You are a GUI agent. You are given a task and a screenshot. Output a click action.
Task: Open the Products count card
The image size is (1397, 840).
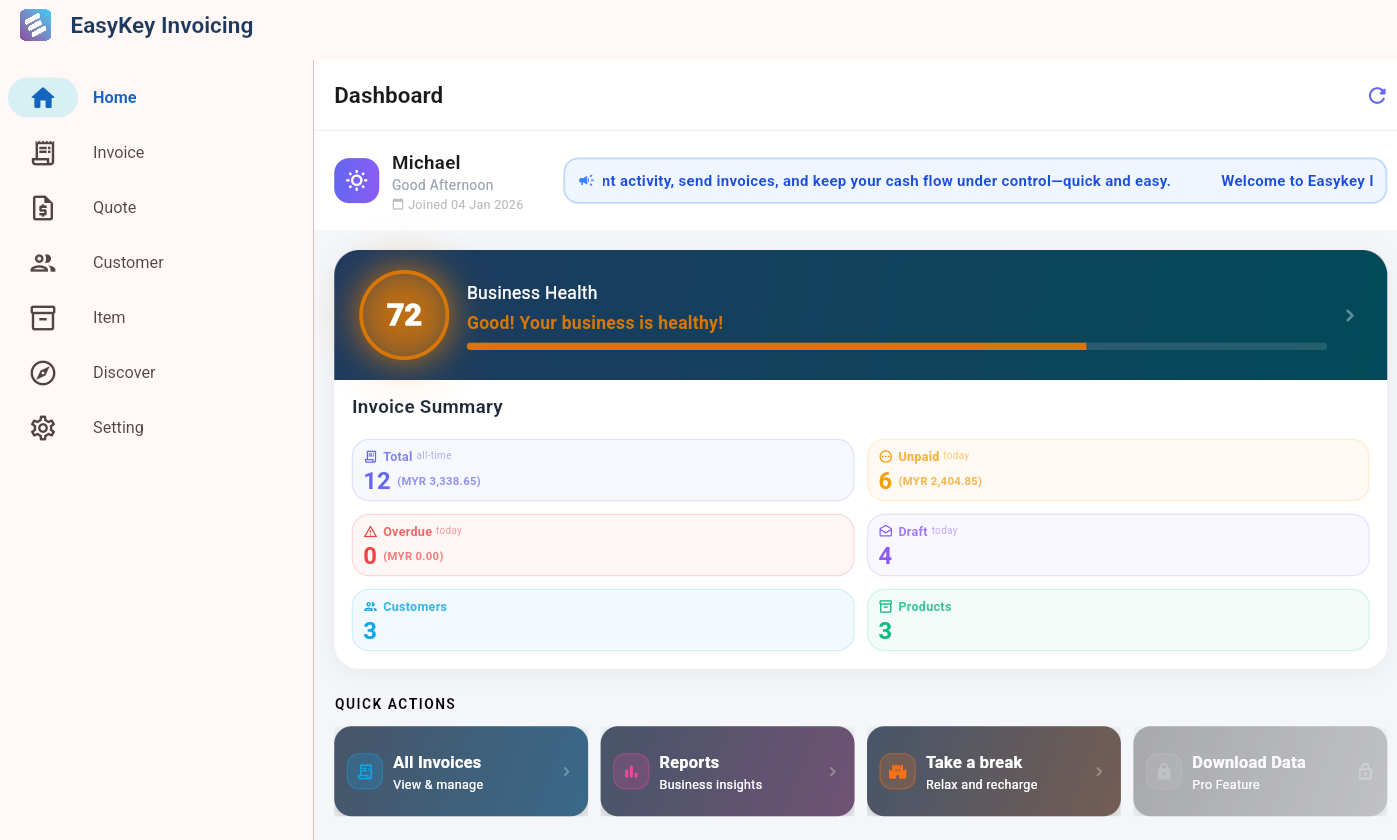click(1118, 620)
